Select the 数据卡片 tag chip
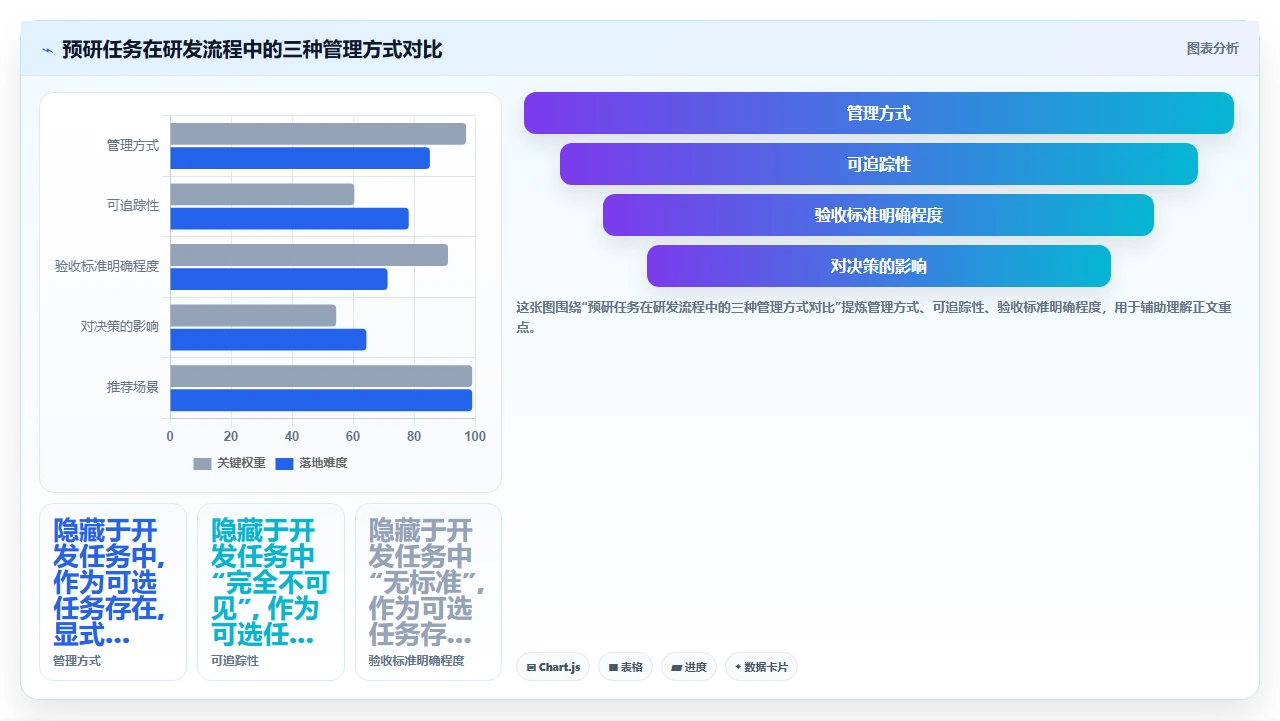The height and width of the screenshot is (721, 1280). [761, 667]
